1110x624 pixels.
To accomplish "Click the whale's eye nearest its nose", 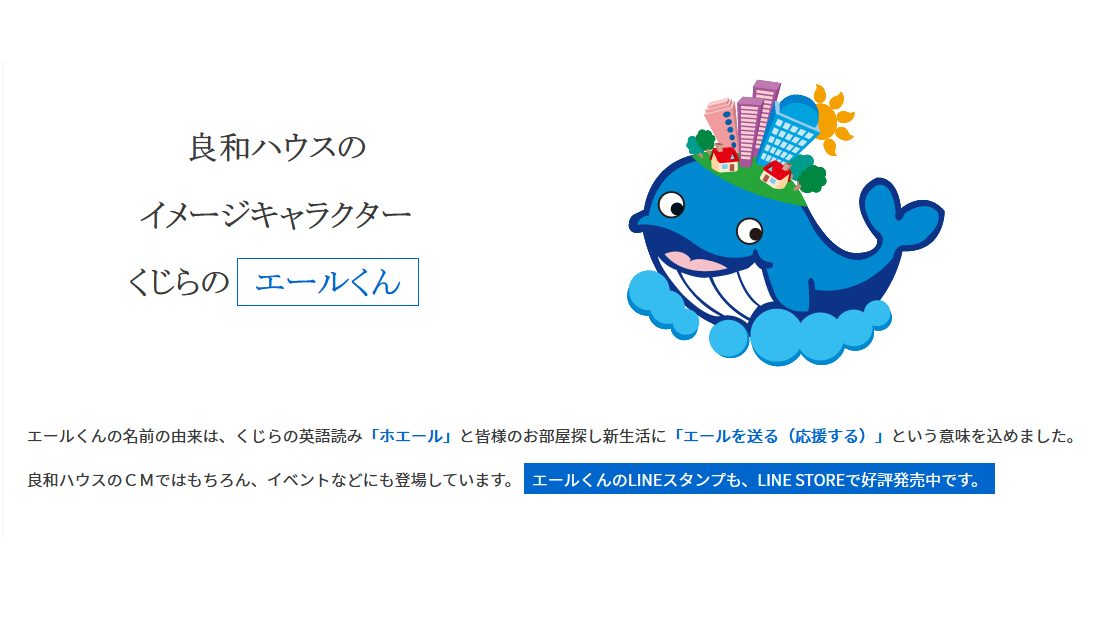I will (x=671, y=205).
